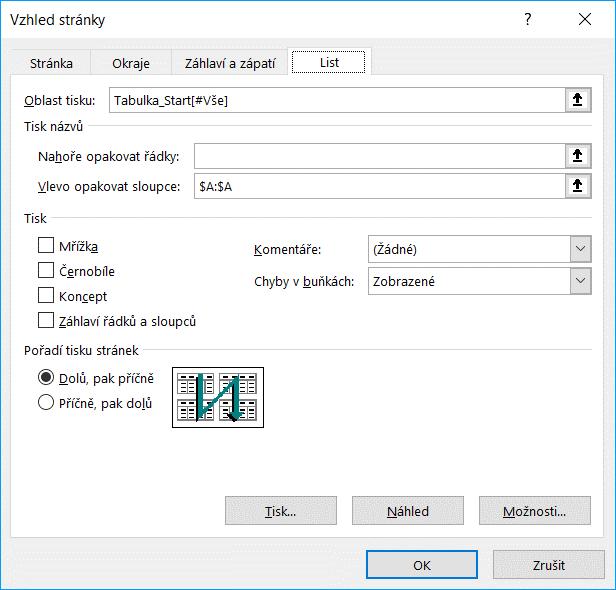
Task: Switch to the Stránka tab
Action: [x=51, y=63]
